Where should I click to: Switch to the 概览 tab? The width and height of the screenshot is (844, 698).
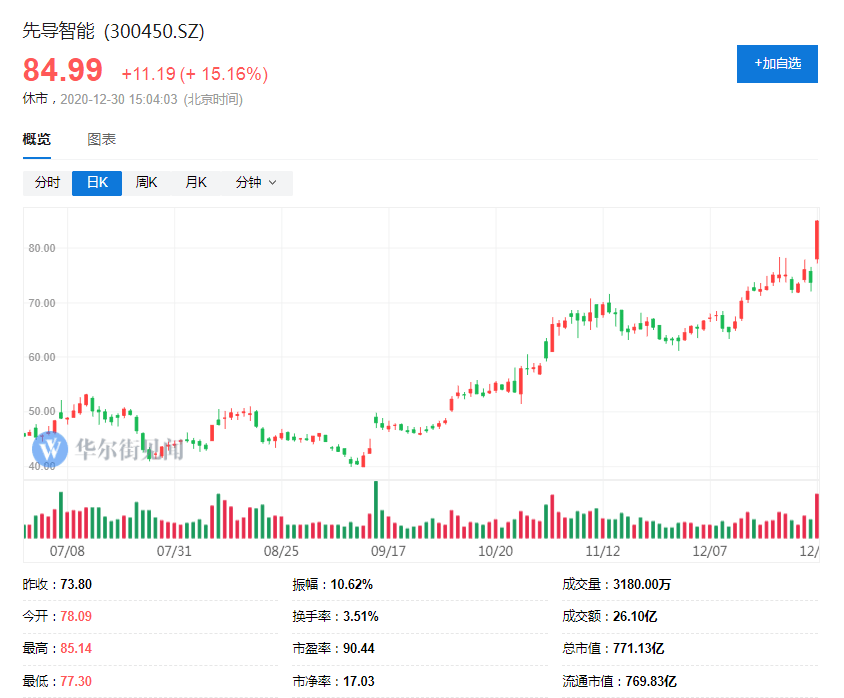coord(37,139)
